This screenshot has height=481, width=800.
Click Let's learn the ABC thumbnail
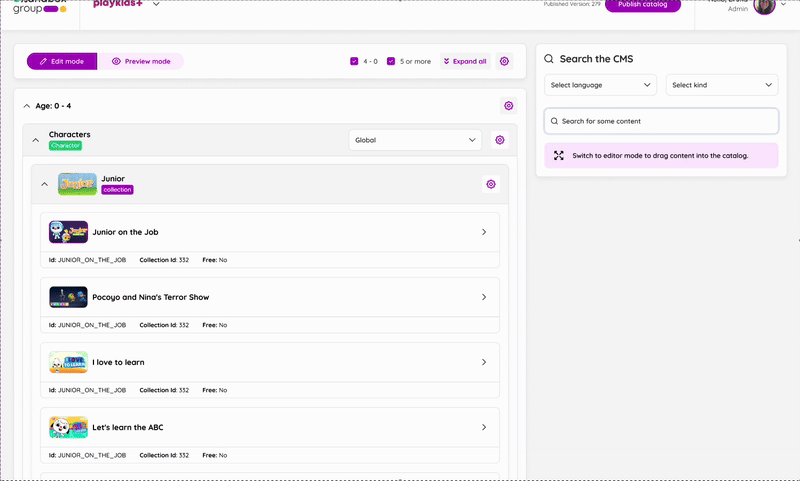click(x=68, y=427)
